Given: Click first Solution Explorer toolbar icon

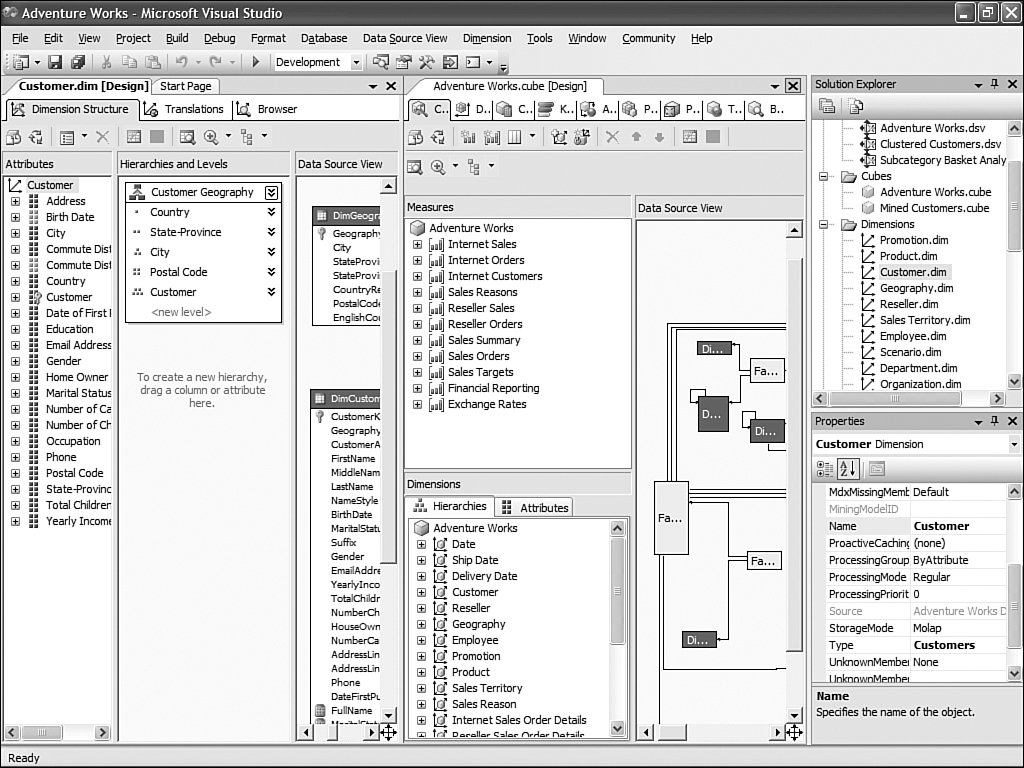Looking at the screenshot, I should tap(827, 106).
